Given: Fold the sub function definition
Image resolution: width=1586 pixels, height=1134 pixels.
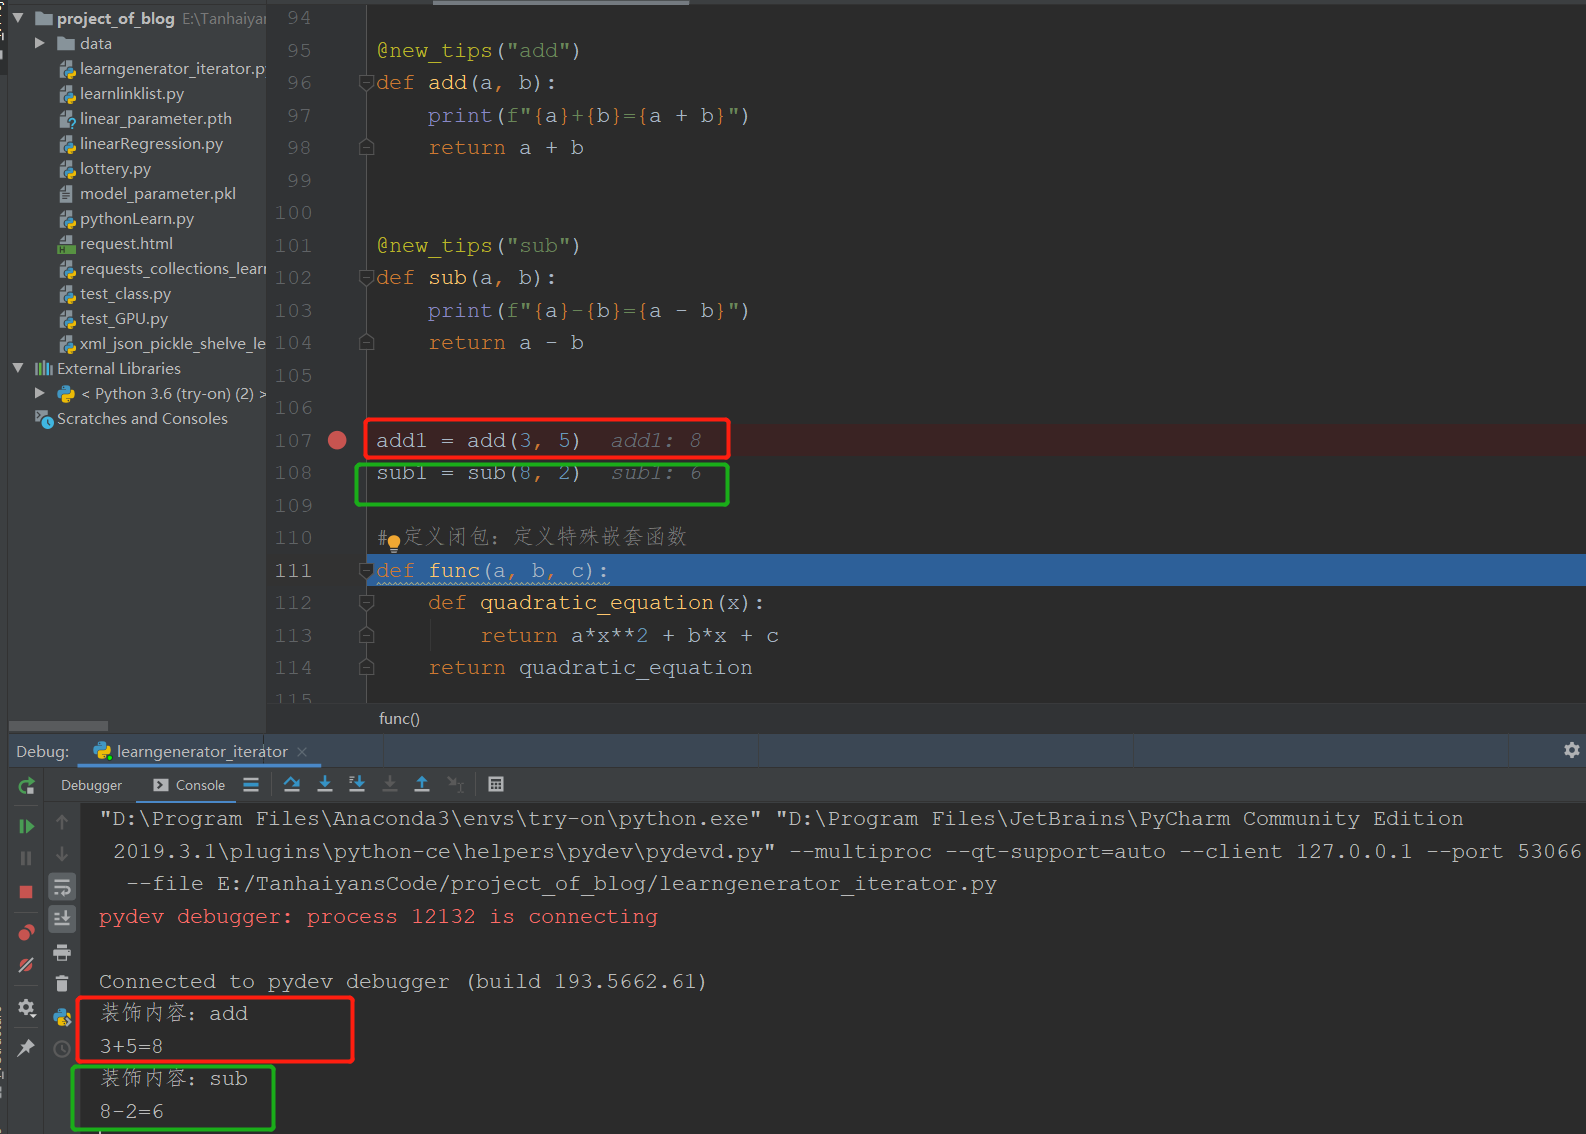Looking at the screenshot, I should (366, 278).
